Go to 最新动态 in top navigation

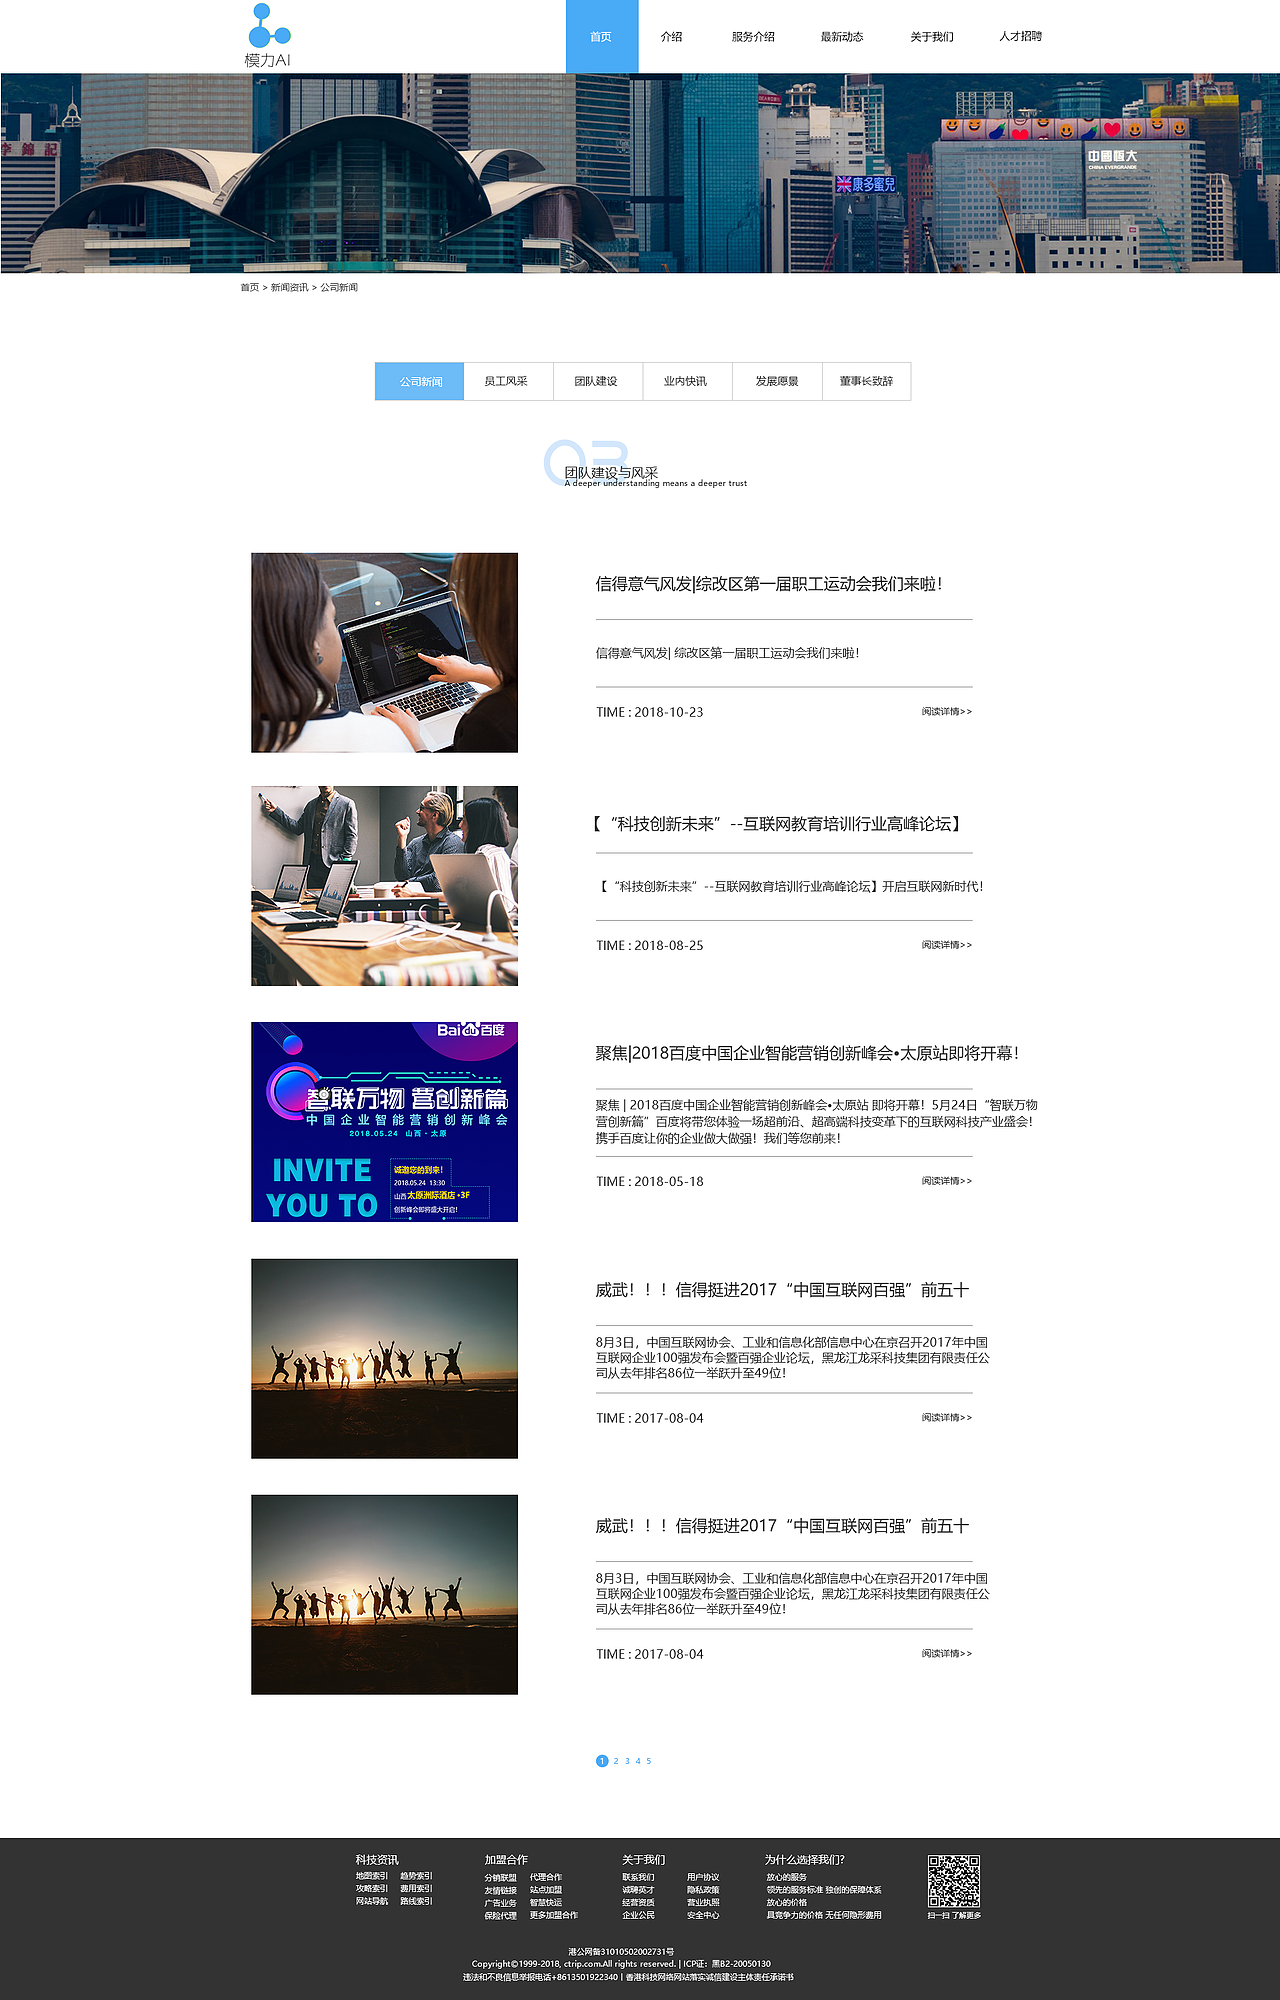[x=842, y=37]
